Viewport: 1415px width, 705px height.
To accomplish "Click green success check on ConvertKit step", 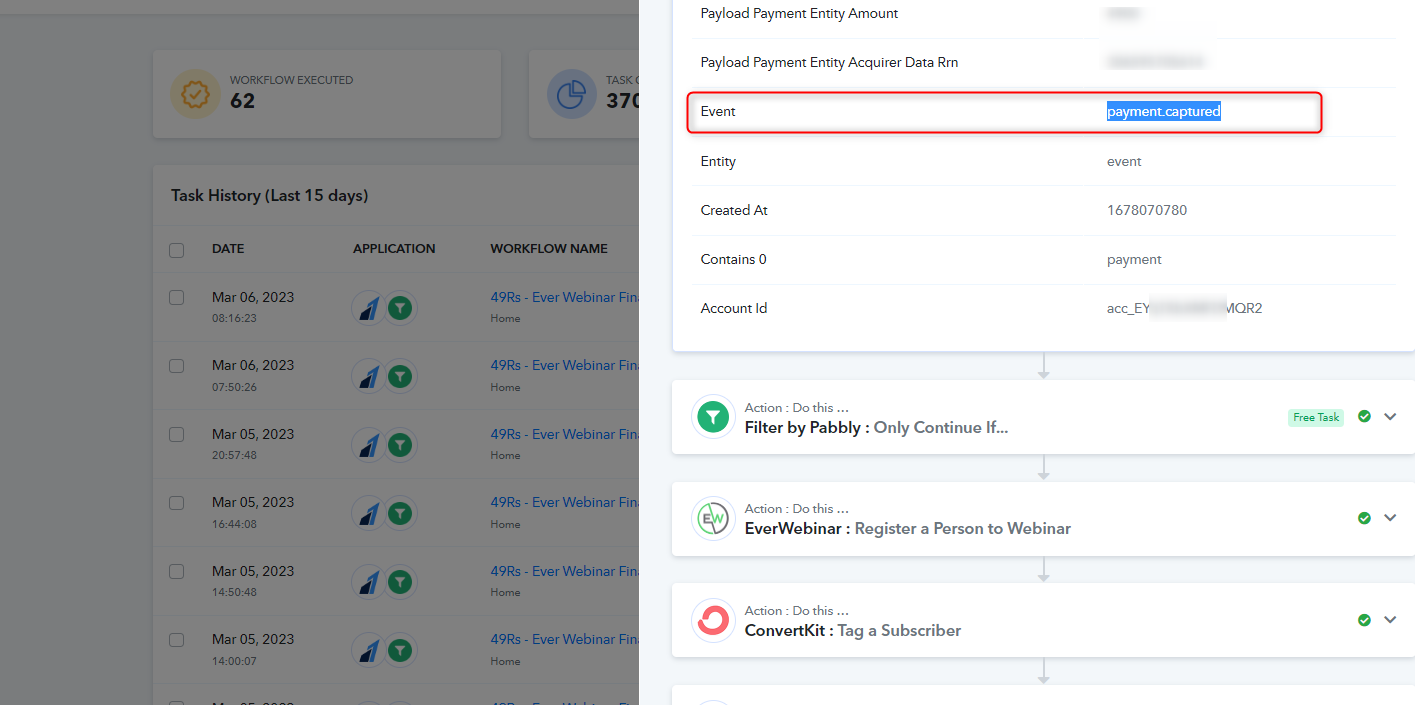I will coord(1364,620).
